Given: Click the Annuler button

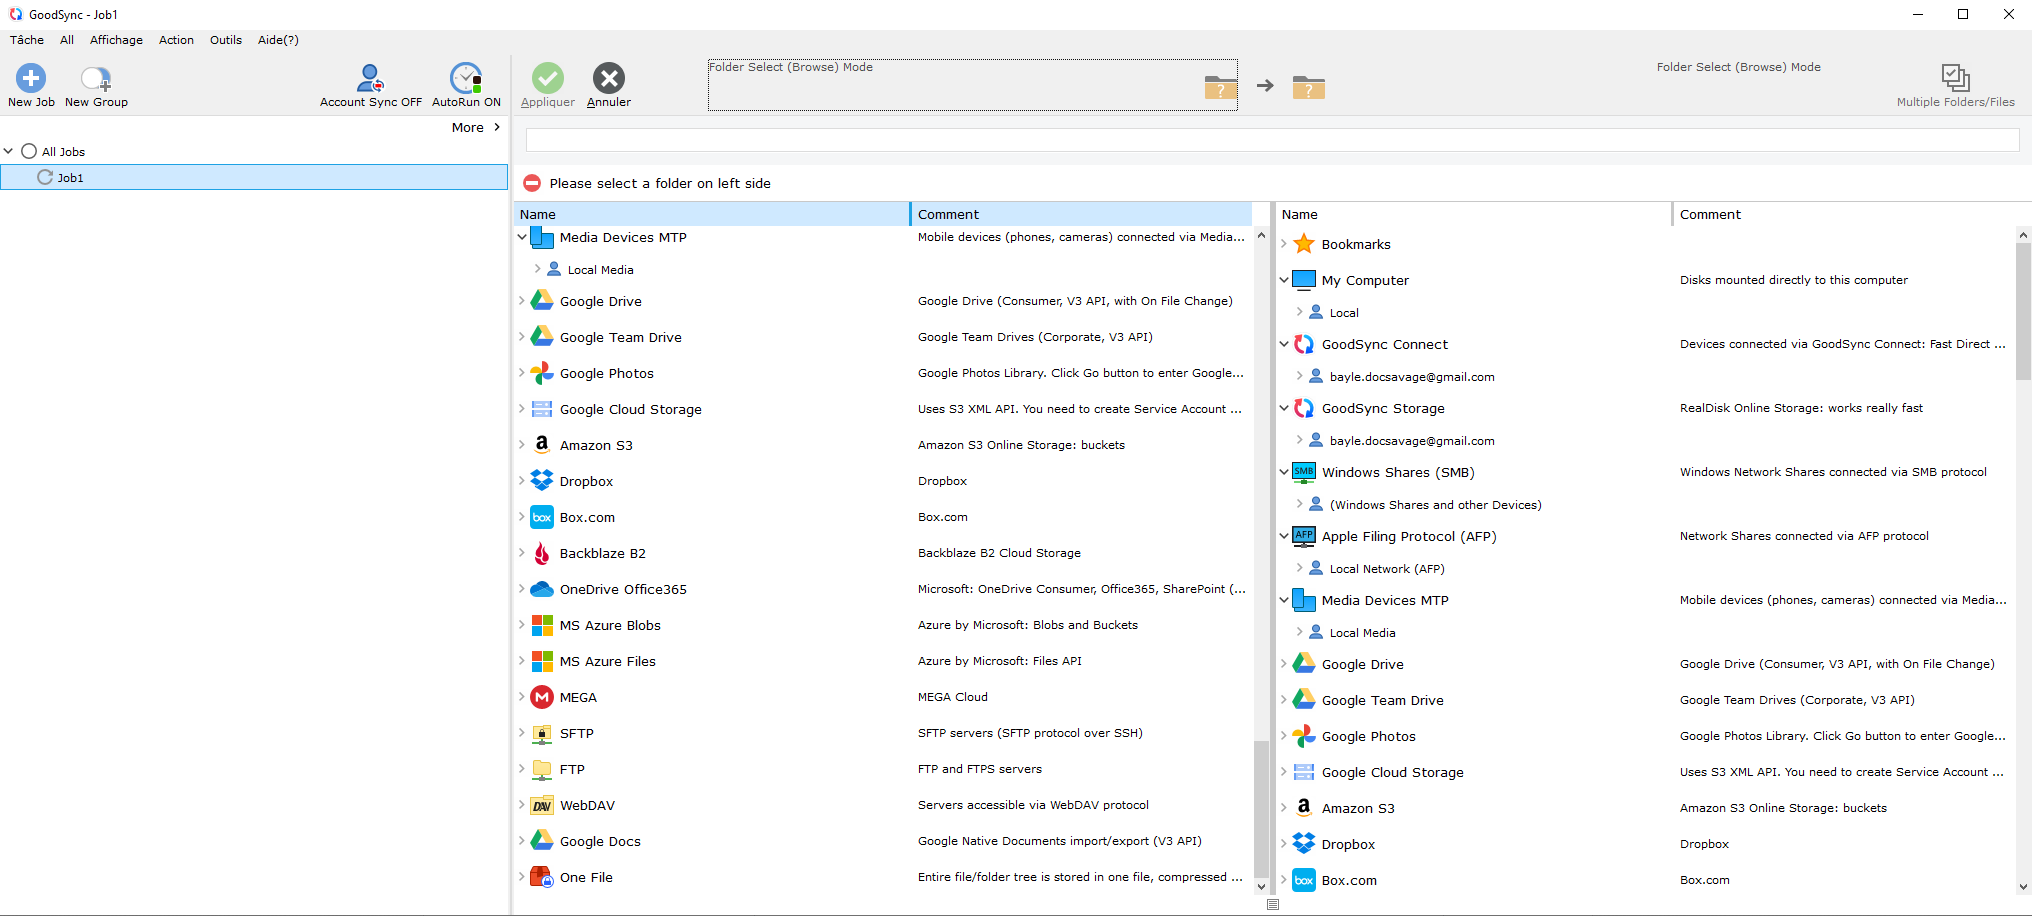Looking at the screenshot, I should [x=607, y=85].
